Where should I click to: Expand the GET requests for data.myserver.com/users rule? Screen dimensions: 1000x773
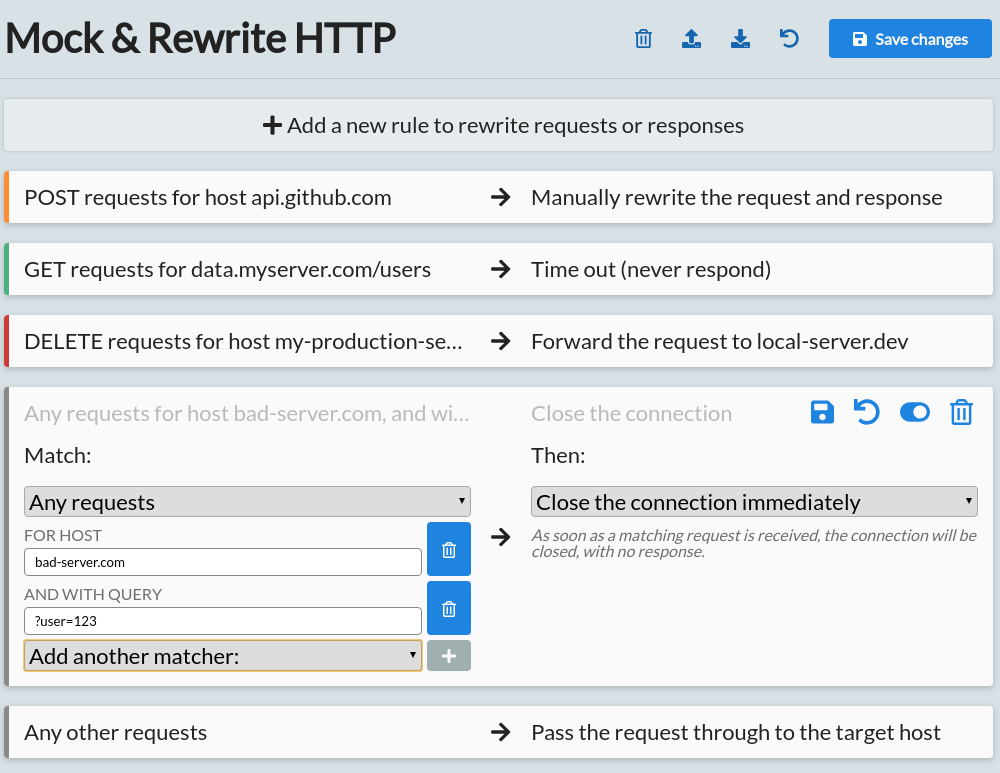(x=500, y=269)
